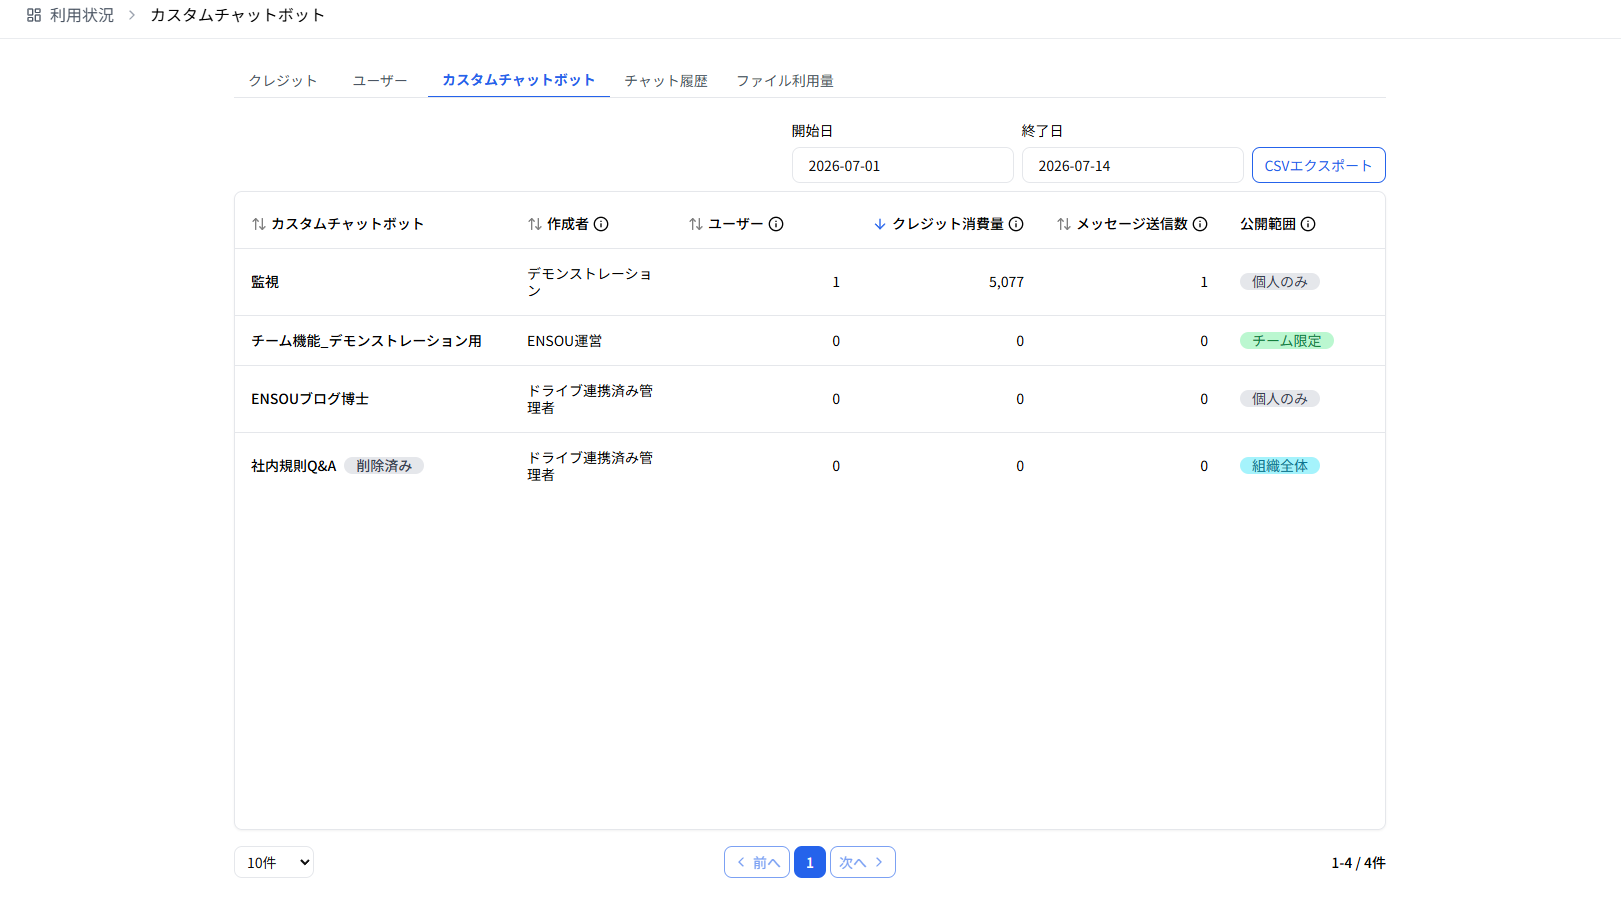Click the チーム限定 badge
Image resolution: width=1621 pixels, height=897 pixels.
(x=1287, y=341)
